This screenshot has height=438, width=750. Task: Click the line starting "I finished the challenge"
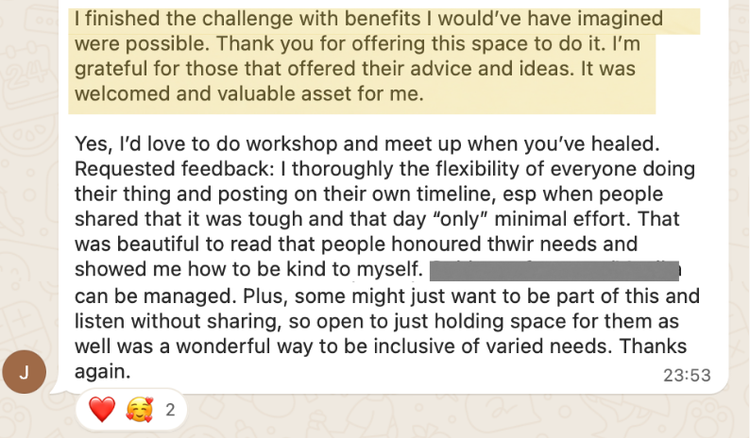click(x=200, y=19)
